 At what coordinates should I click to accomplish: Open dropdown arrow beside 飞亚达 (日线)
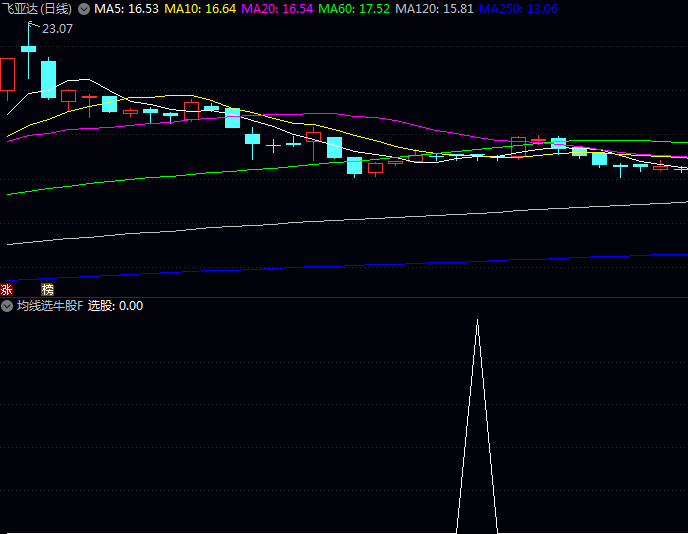84,8
